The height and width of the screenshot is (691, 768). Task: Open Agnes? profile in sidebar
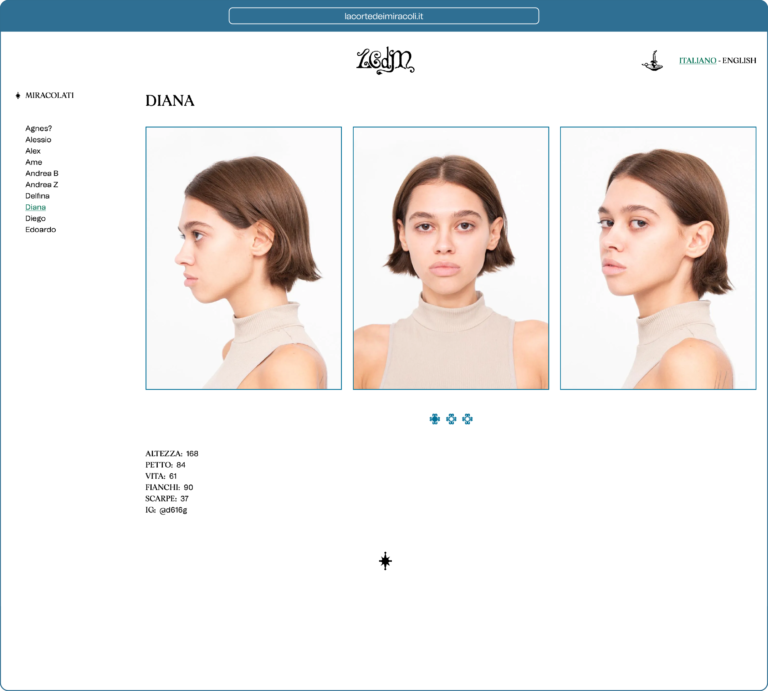(39, 128)
